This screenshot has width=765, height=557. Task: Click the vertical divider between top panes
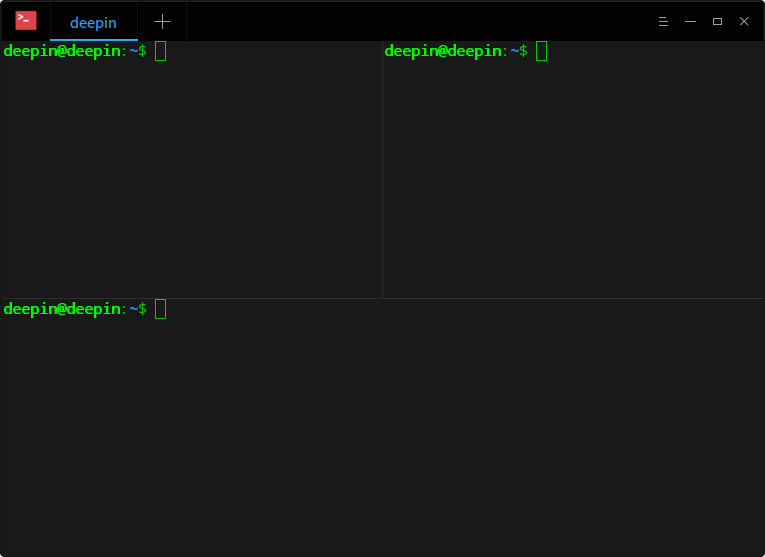coord(382,170)
